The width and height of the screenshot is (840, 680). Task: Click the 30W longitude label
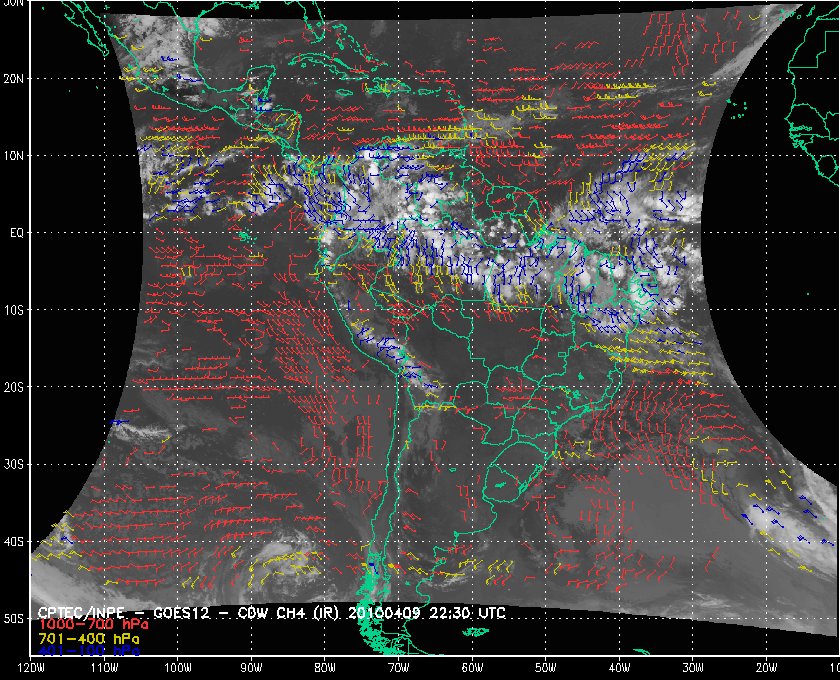point(692,668)
